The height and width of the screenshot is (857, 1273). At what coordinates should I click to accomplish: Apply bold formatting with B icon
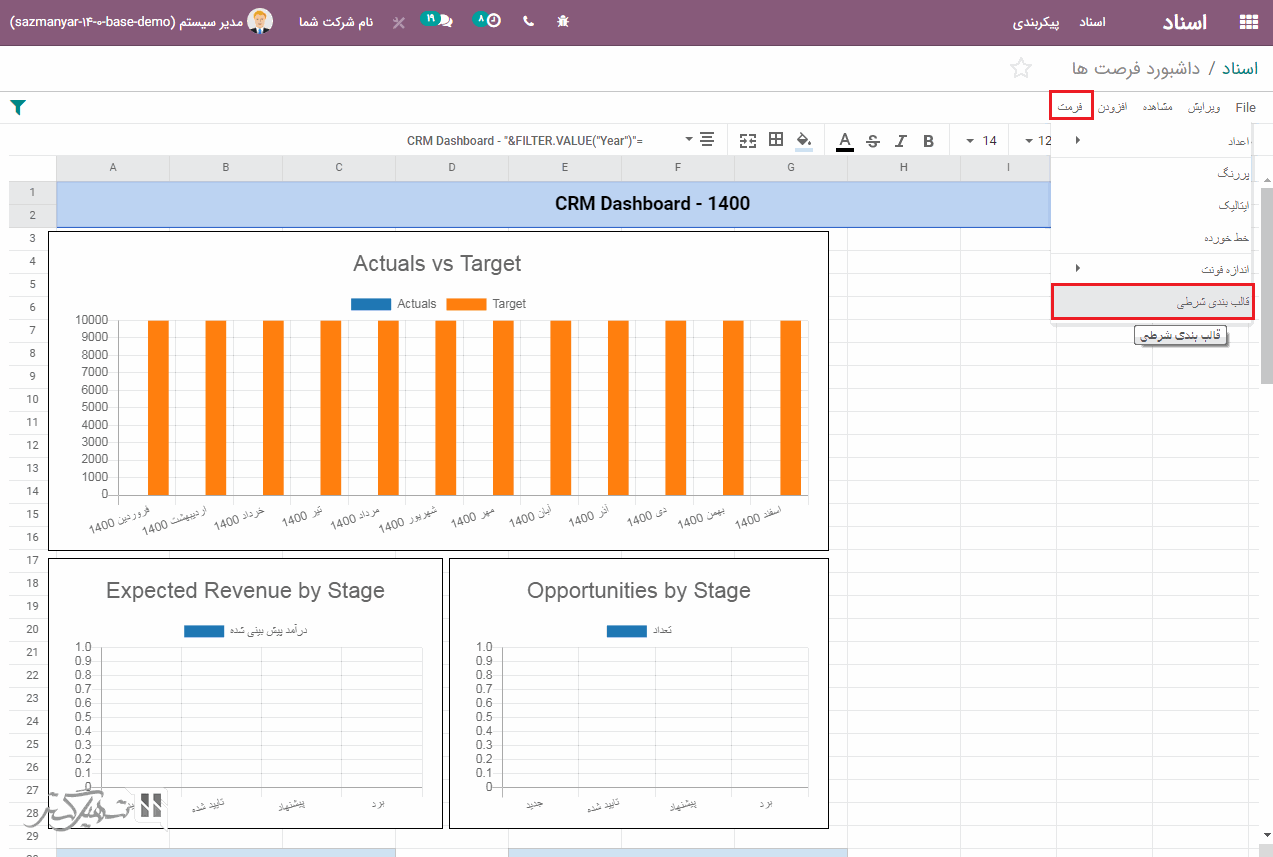[928, 141]
